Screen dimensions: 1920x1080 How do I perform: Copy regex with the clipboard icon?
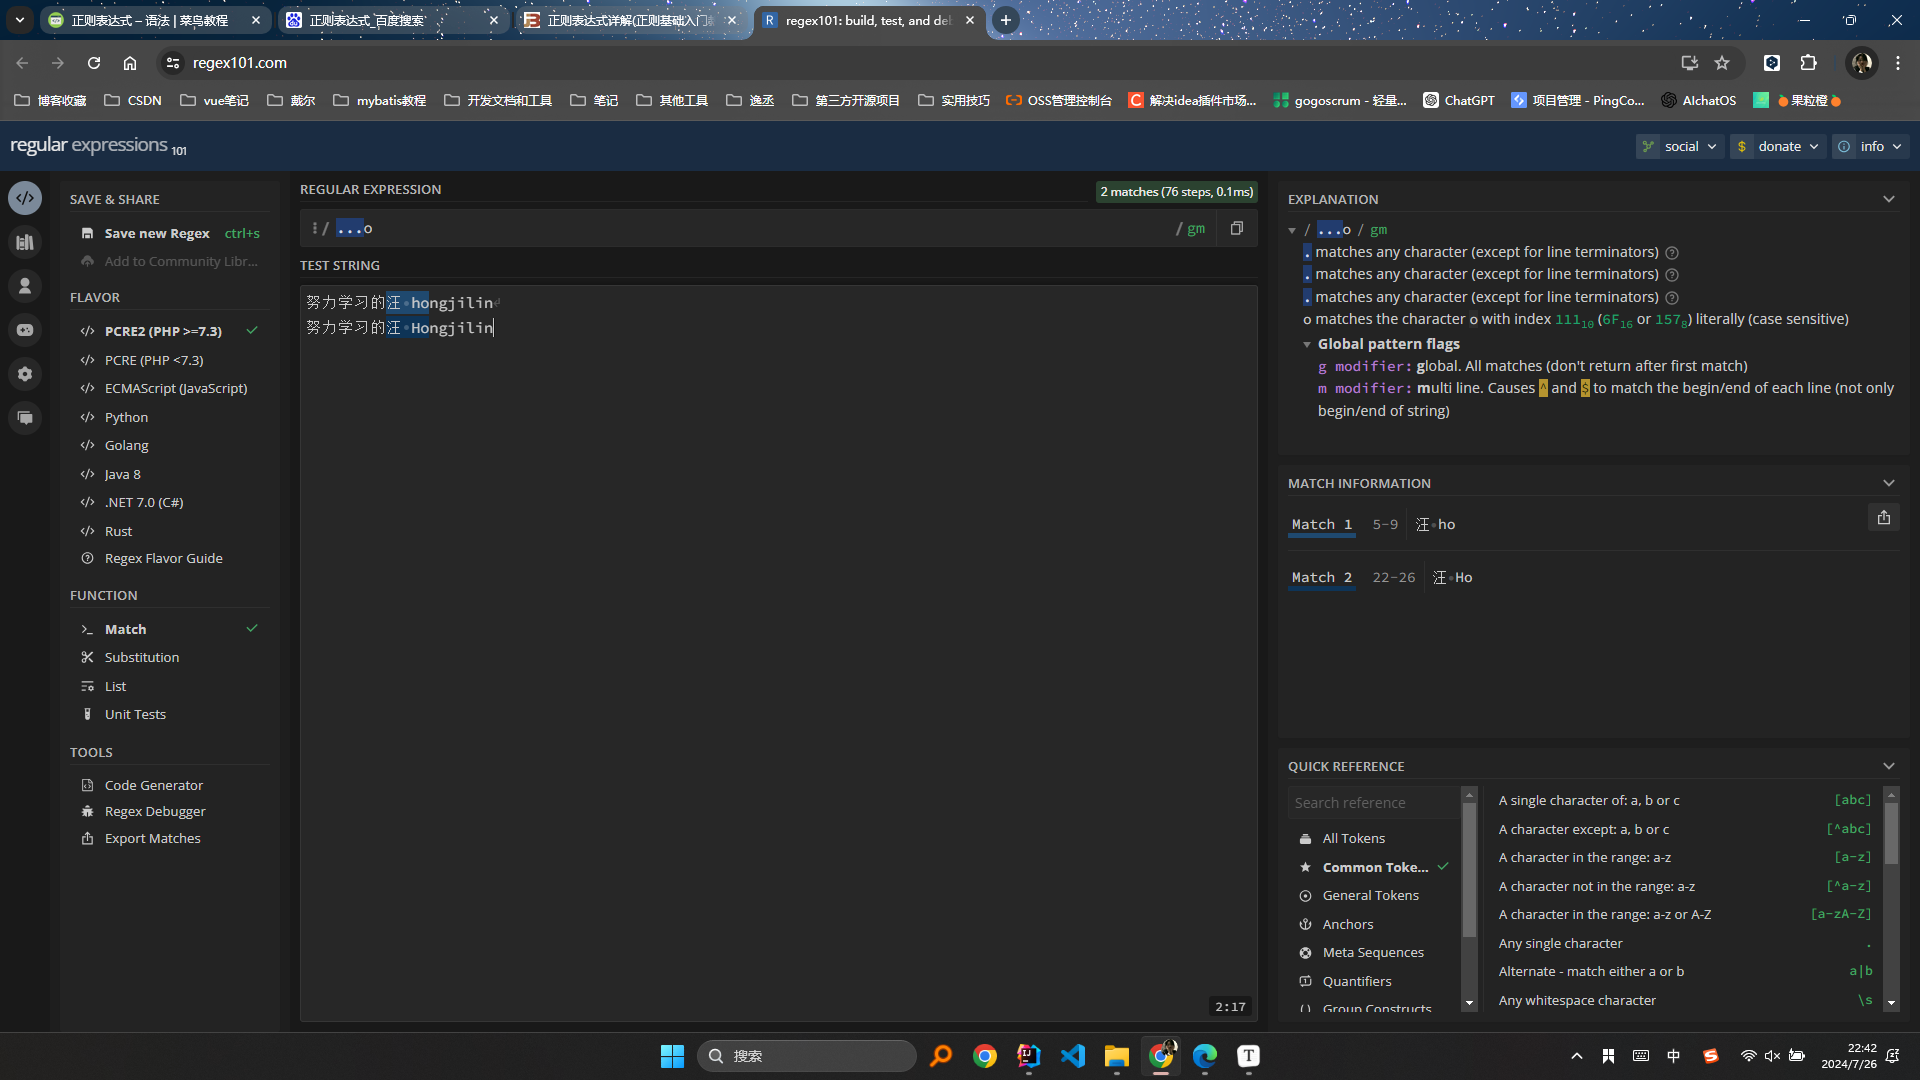pyautogui.click(x=1237, y=228)
